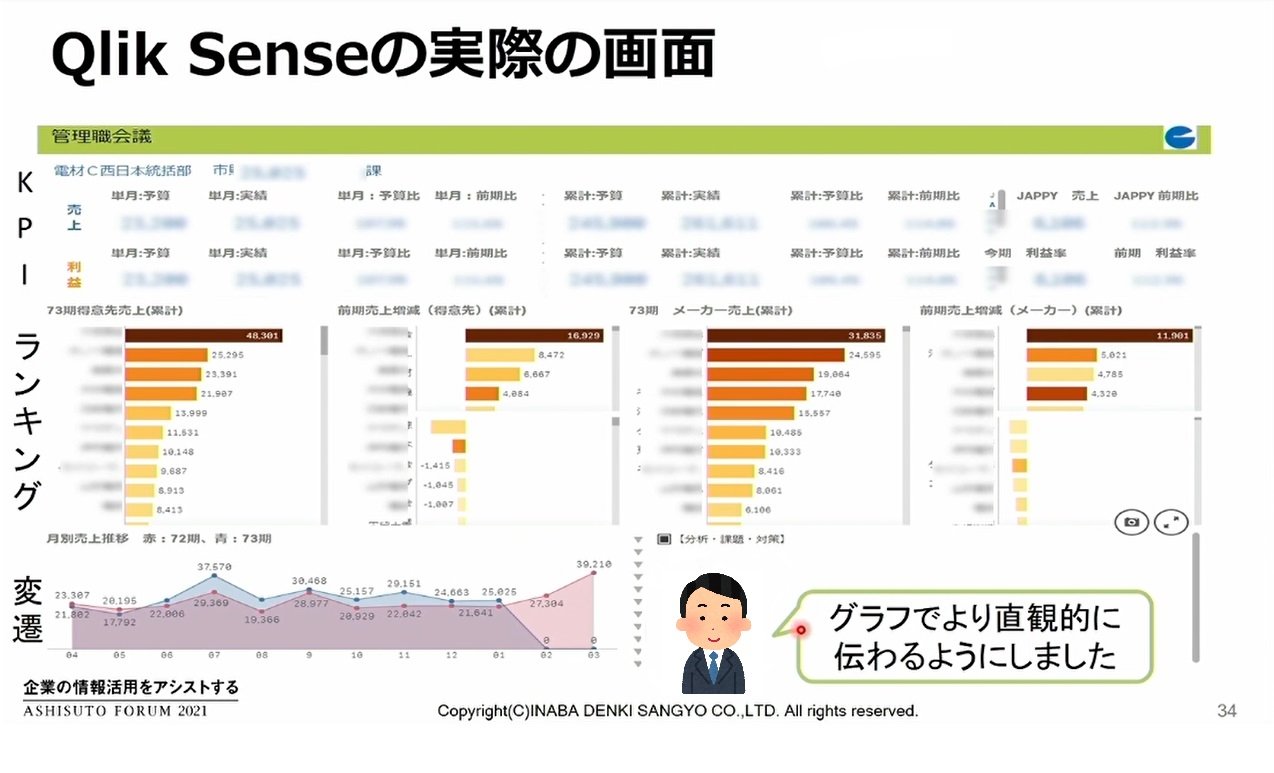Click the 【分析・課題・対策】 heading
This screenshot has height=773, width=1274.
coord(730,538)
